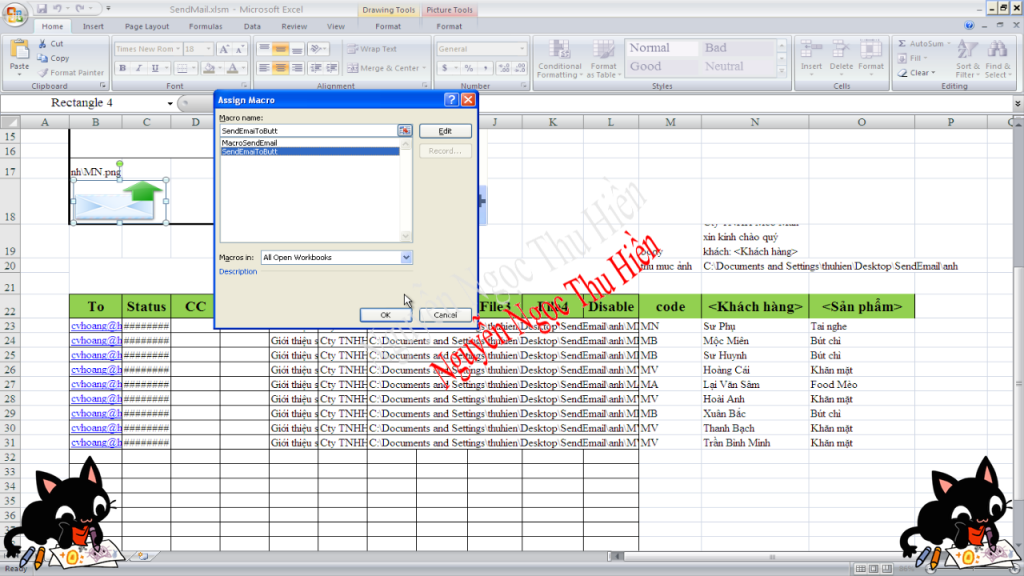Screen dimensions: 1024x576
Task: Open the Name Box dropdown arrow
Action: tap(170, 103)
